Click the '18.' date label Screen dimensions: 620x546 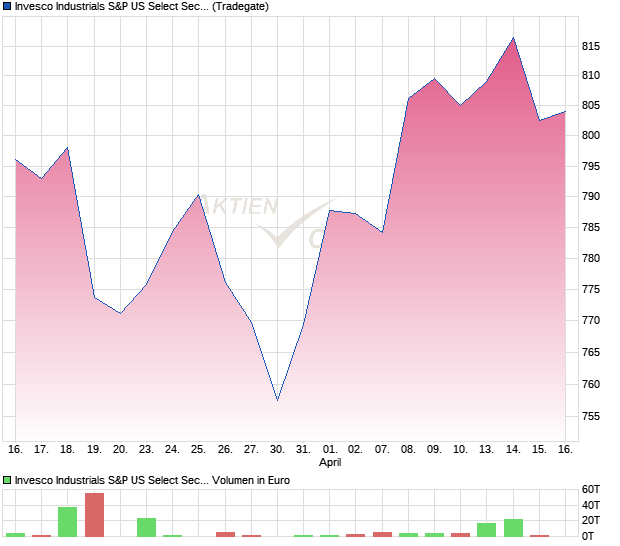tap(67, 450)
